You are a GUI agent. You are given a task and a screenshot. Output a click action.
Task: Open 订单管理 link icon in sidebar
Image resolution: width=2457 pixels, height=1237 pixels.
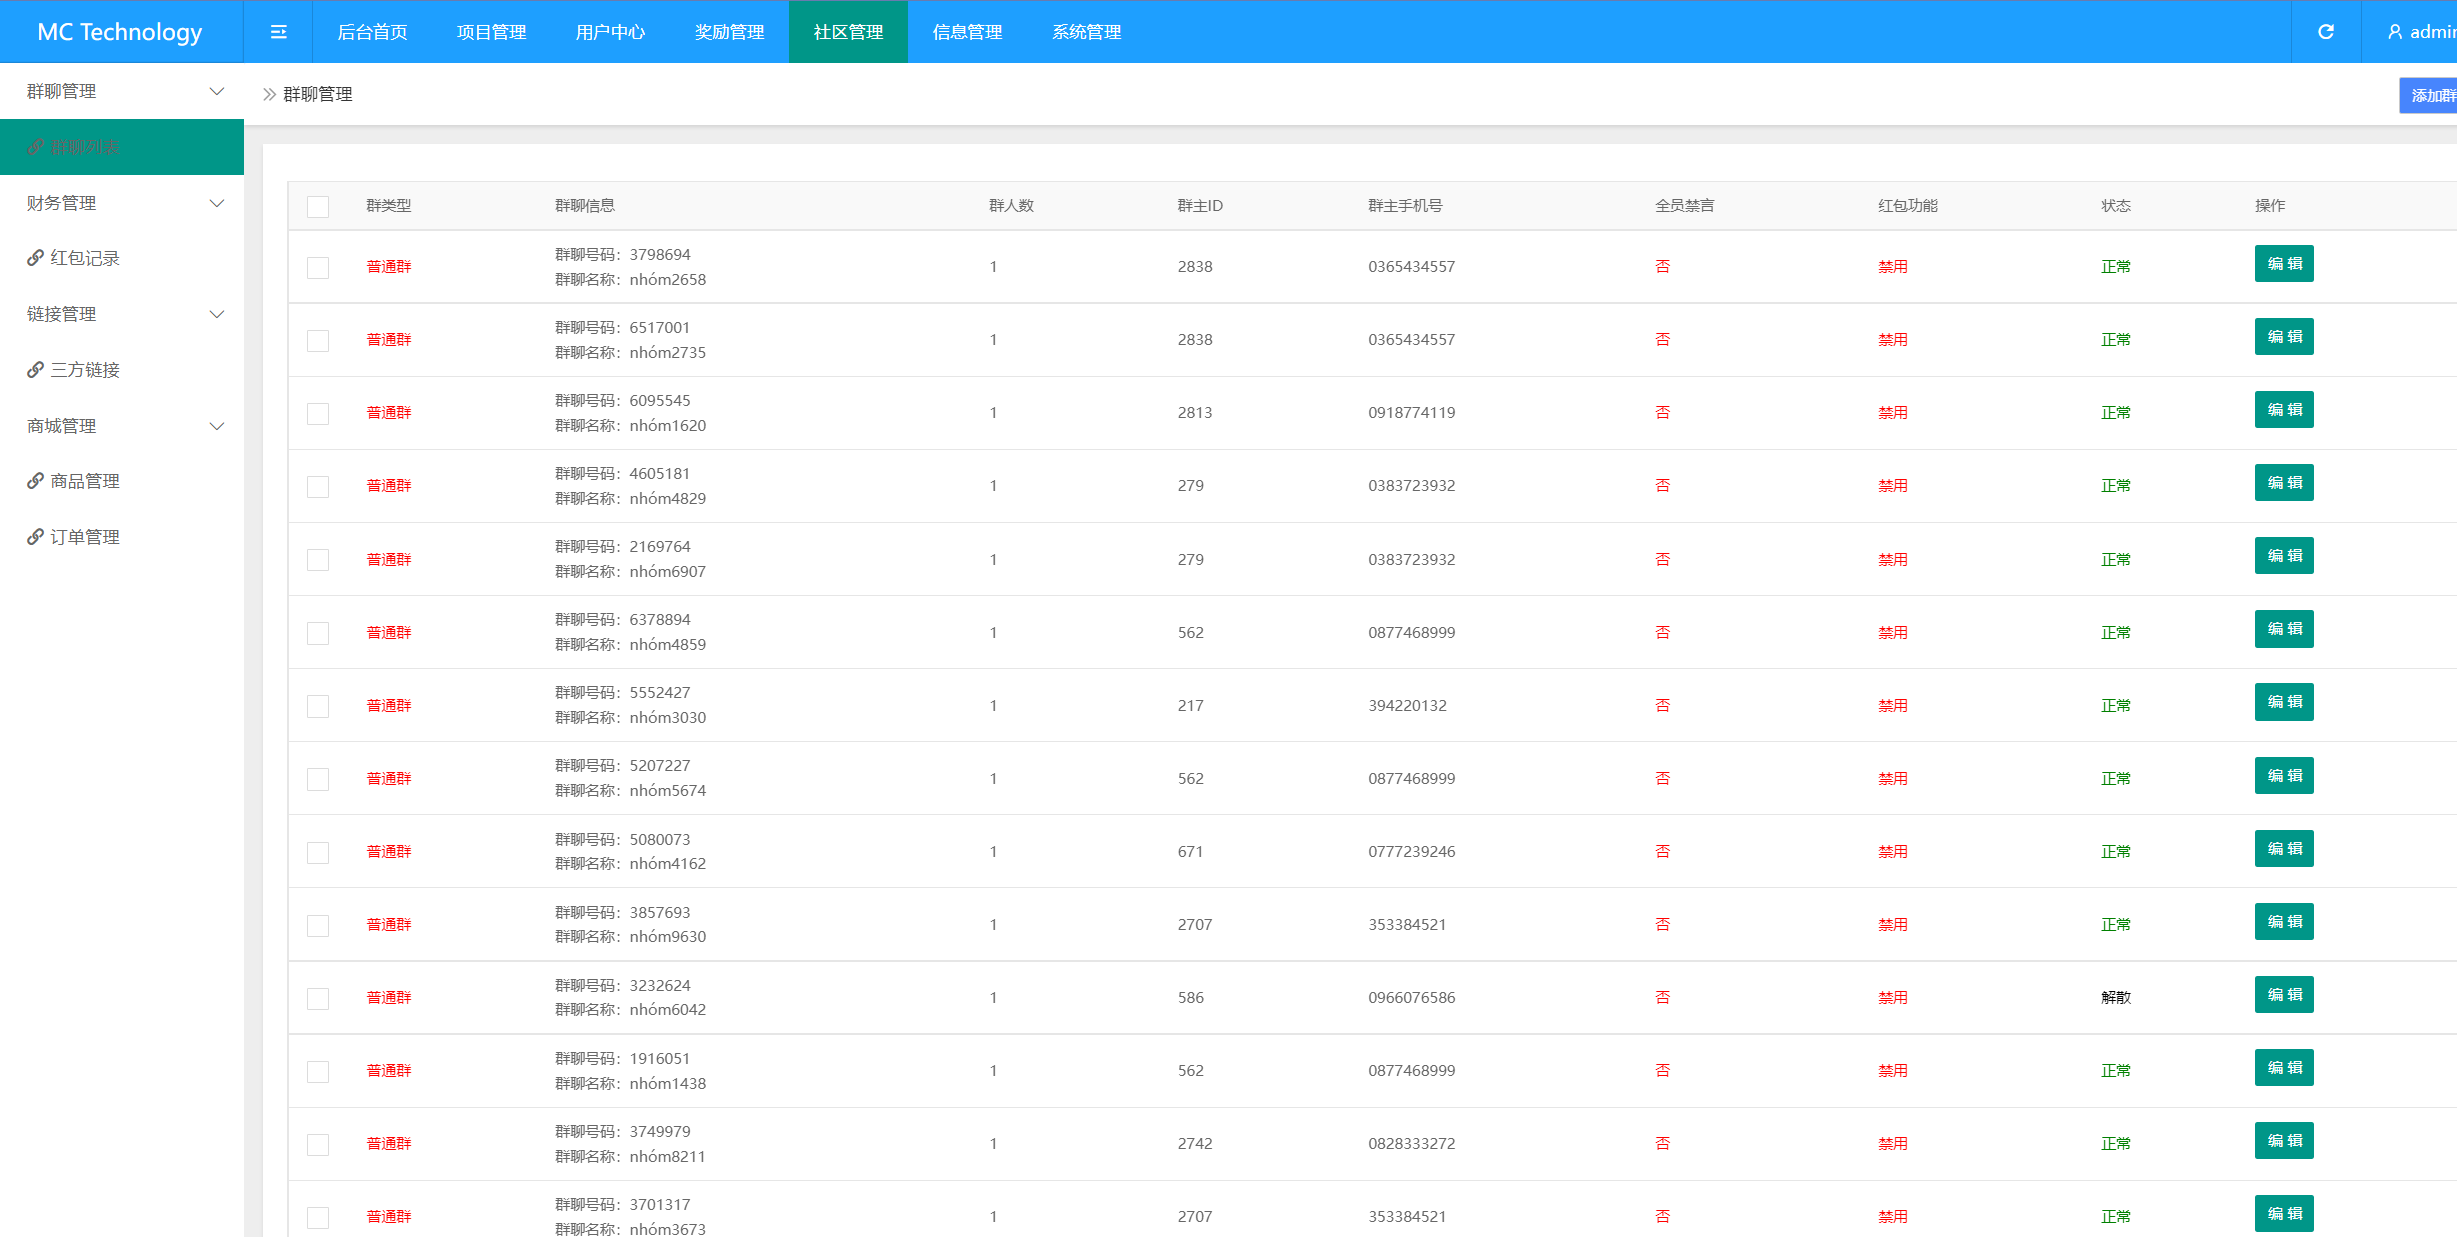[x=35, y=537]
